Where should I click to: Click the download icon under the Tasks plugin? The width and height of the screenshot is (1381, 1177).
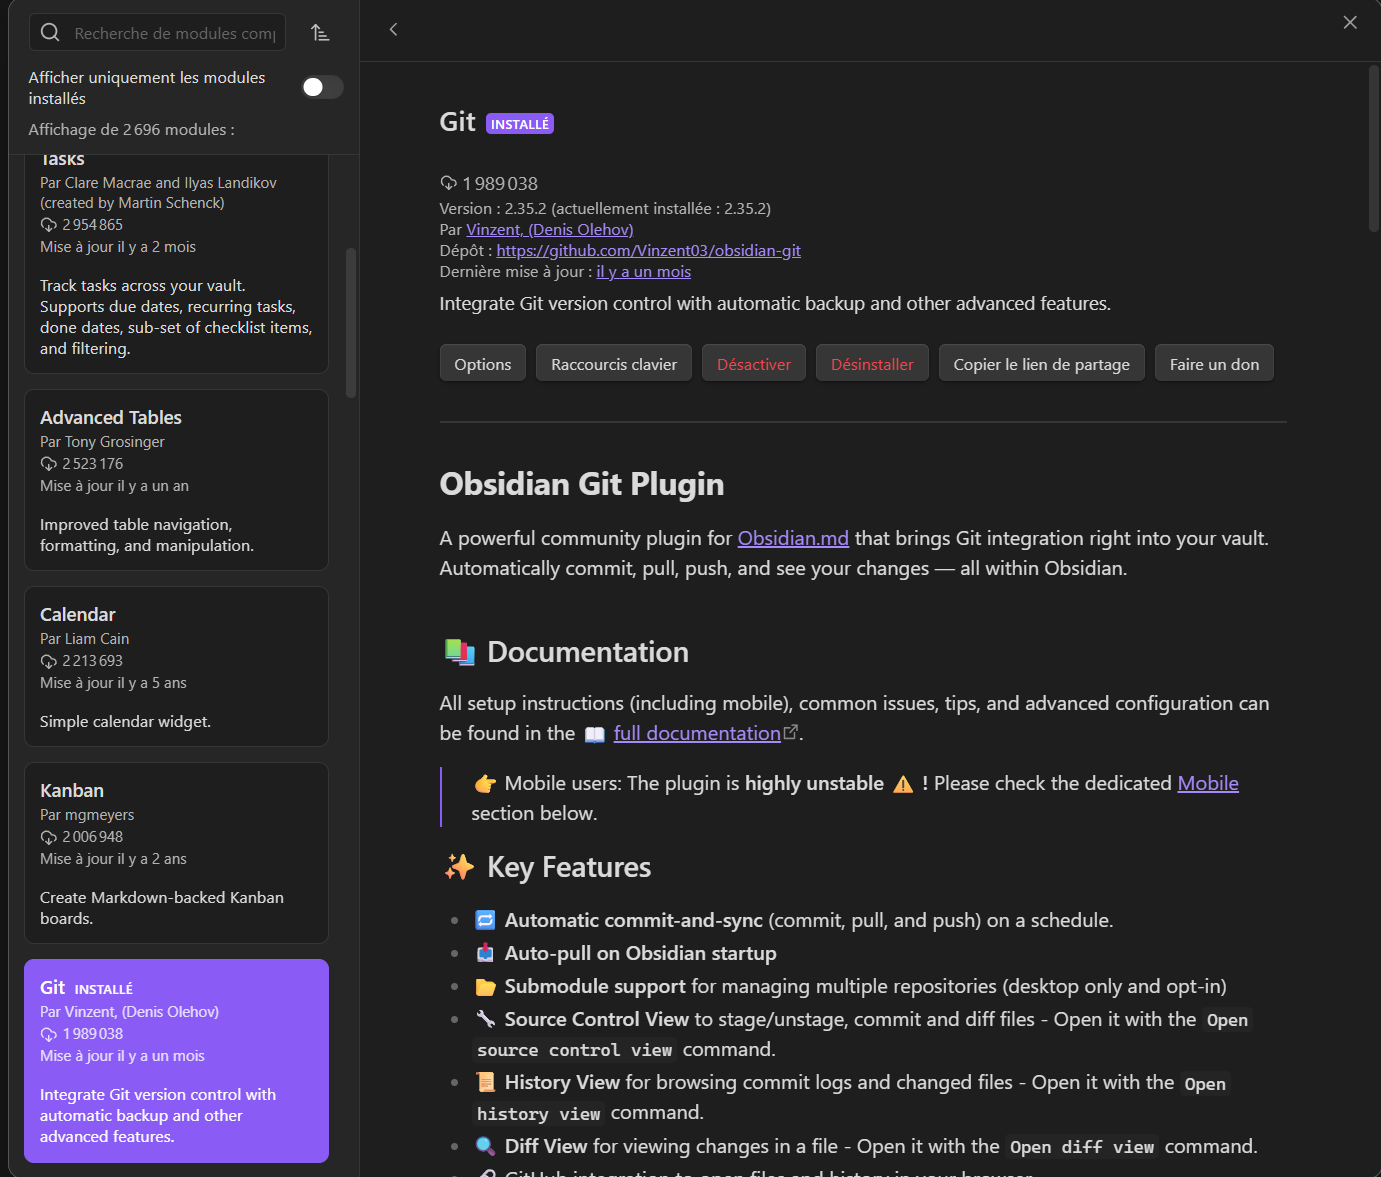pos(48,224)
